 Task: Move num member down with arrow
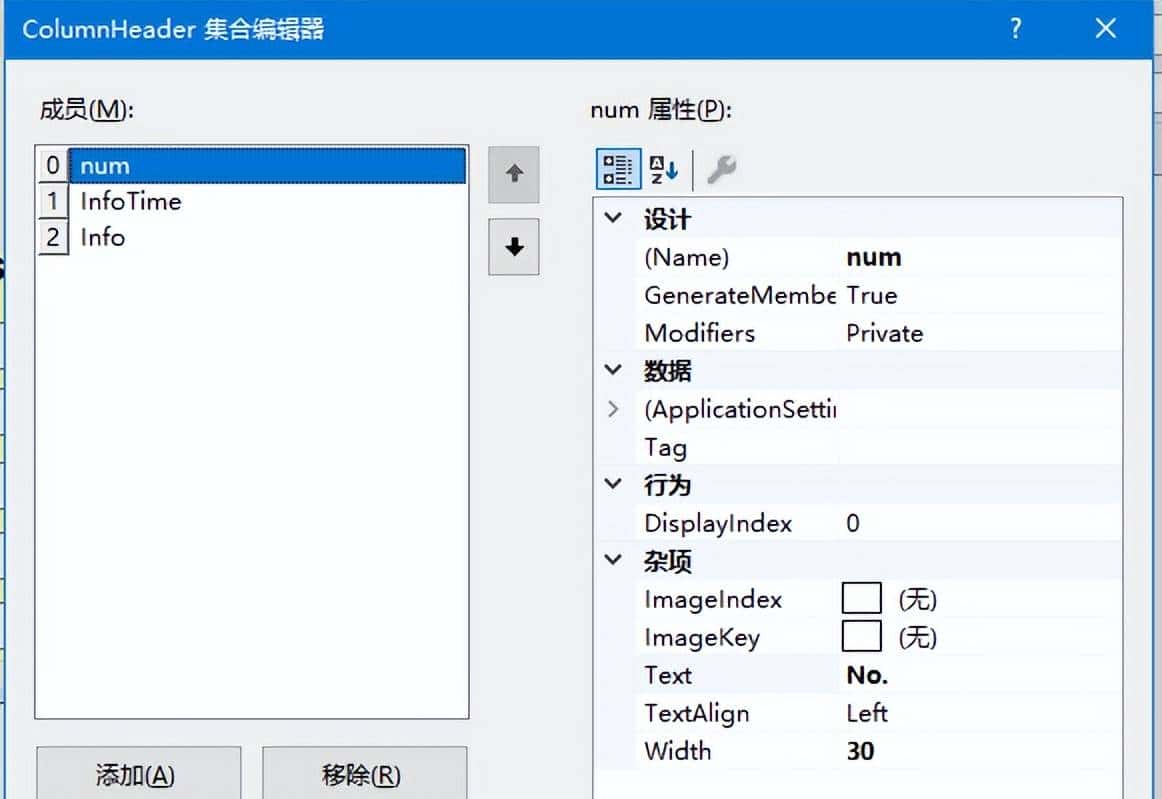pos(513,247)
